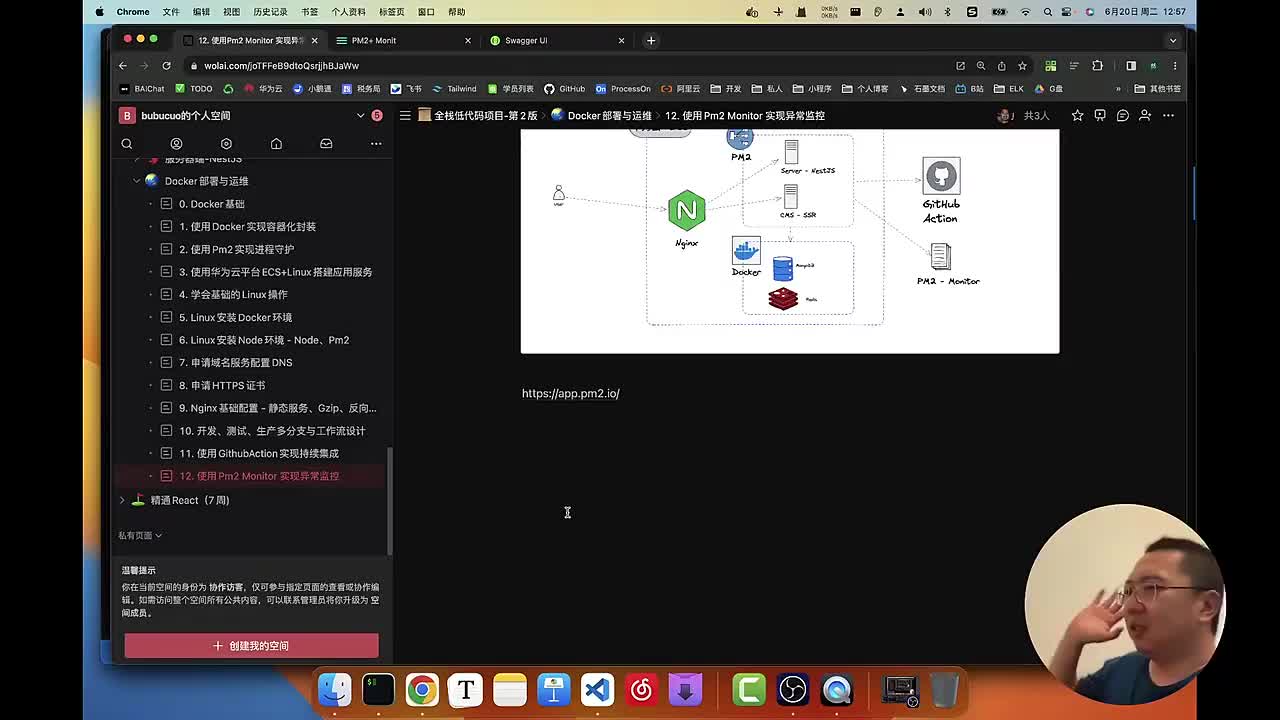Open the GitHub bookmark
Screen dimensions: 1280x720
(x=564, y=89)
